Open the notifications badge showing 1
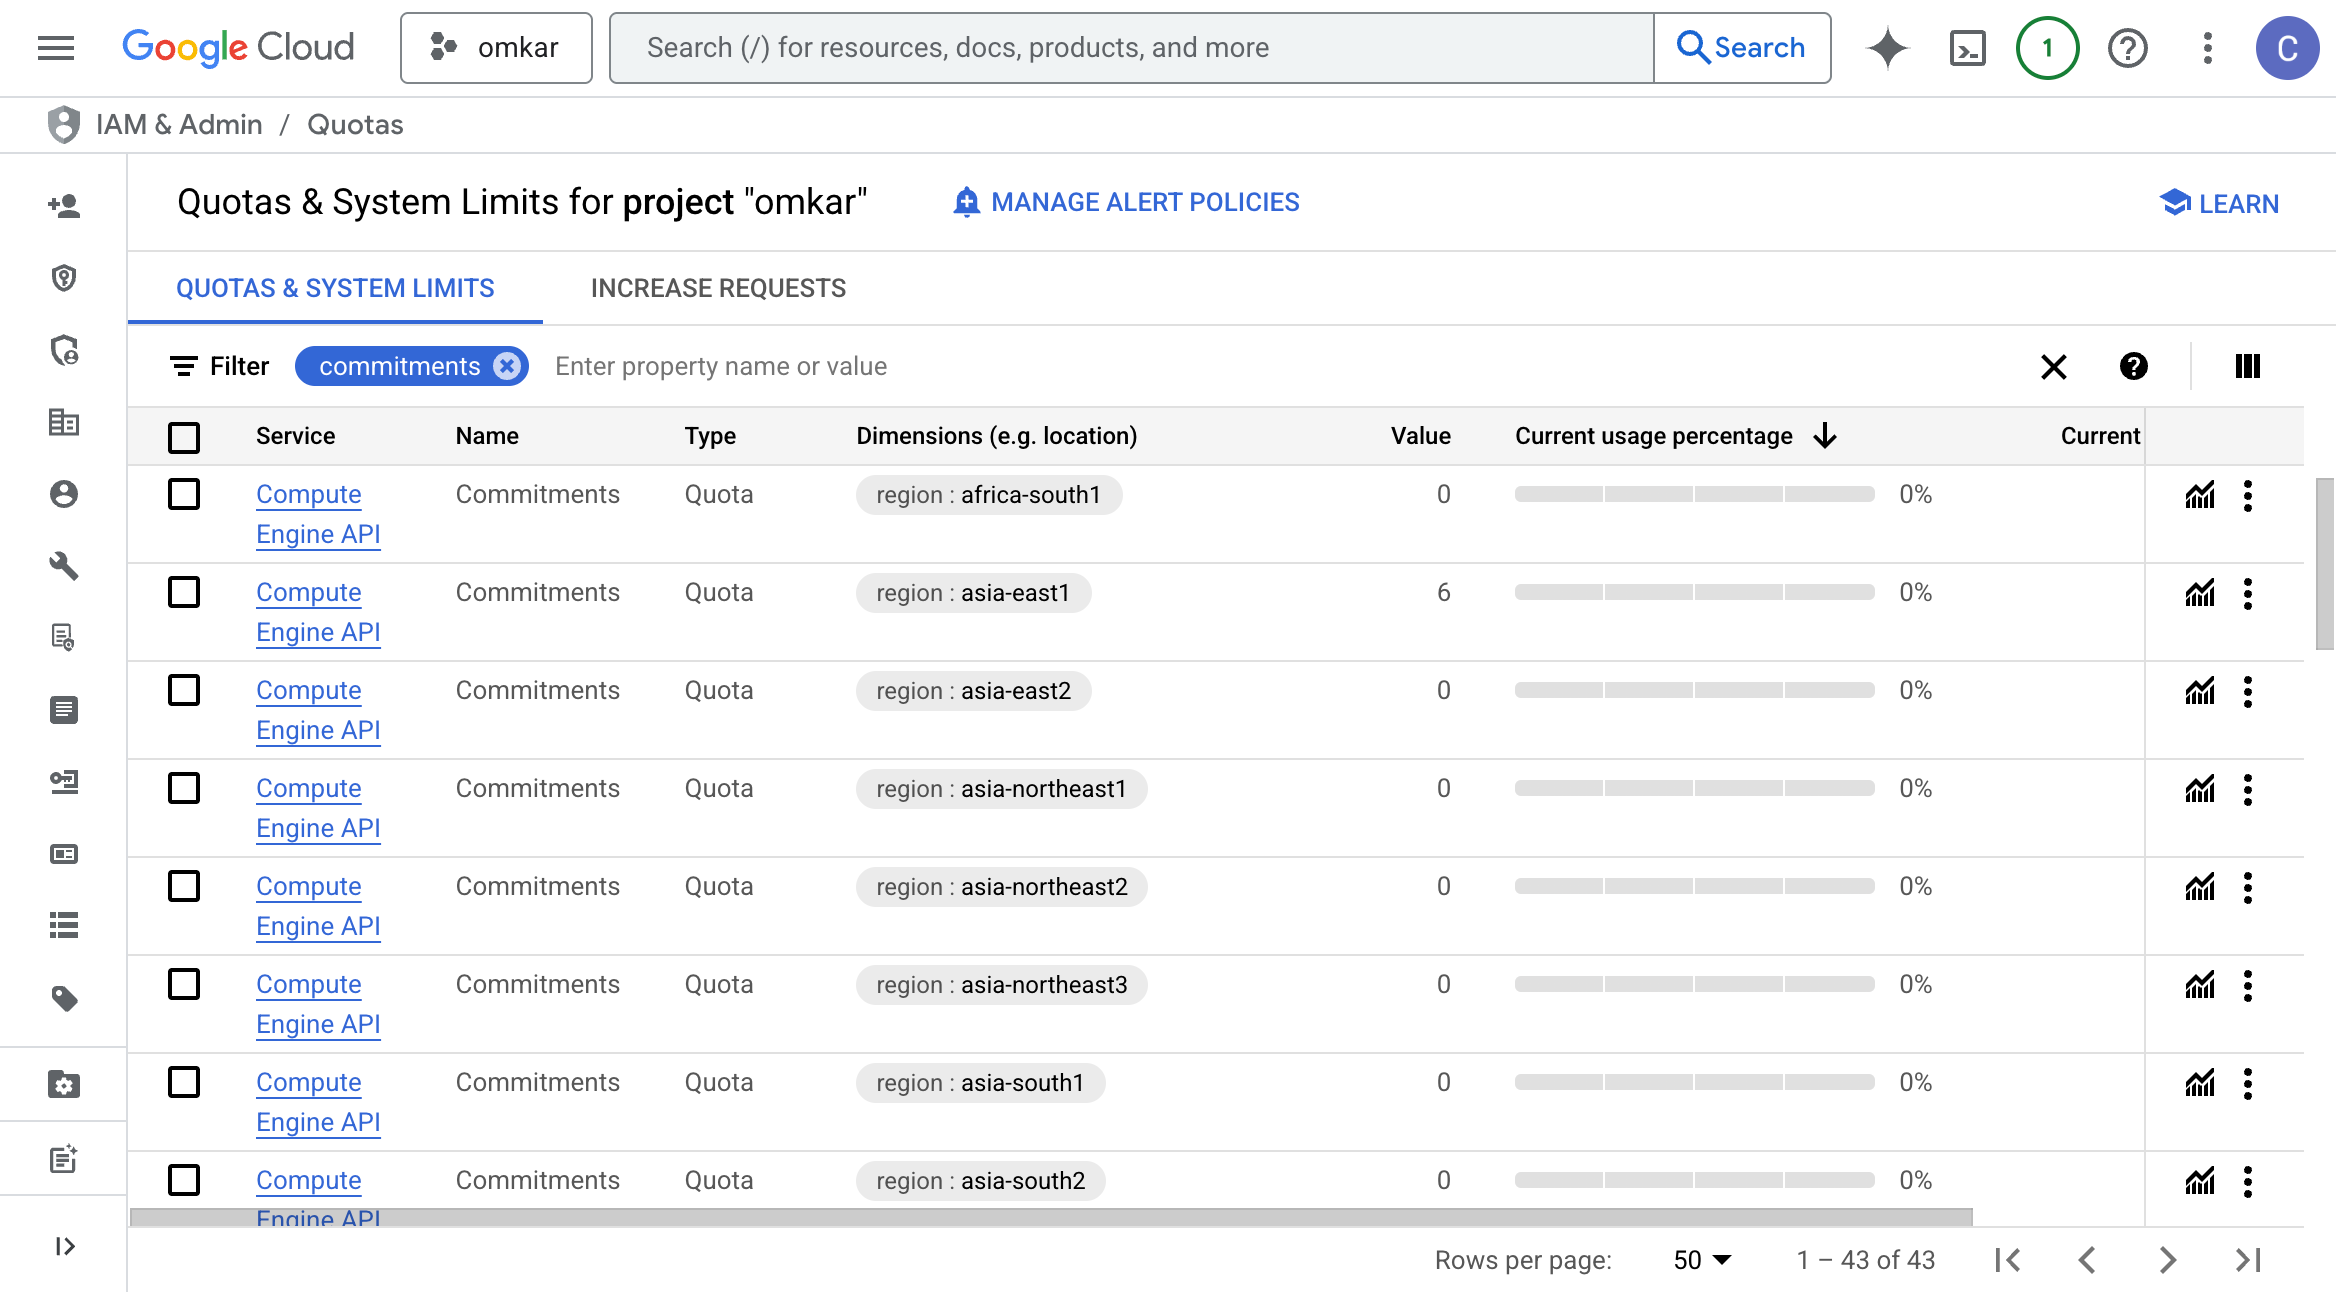Viewport: 2336px width, 1292px height. [x=2047, y=48]
